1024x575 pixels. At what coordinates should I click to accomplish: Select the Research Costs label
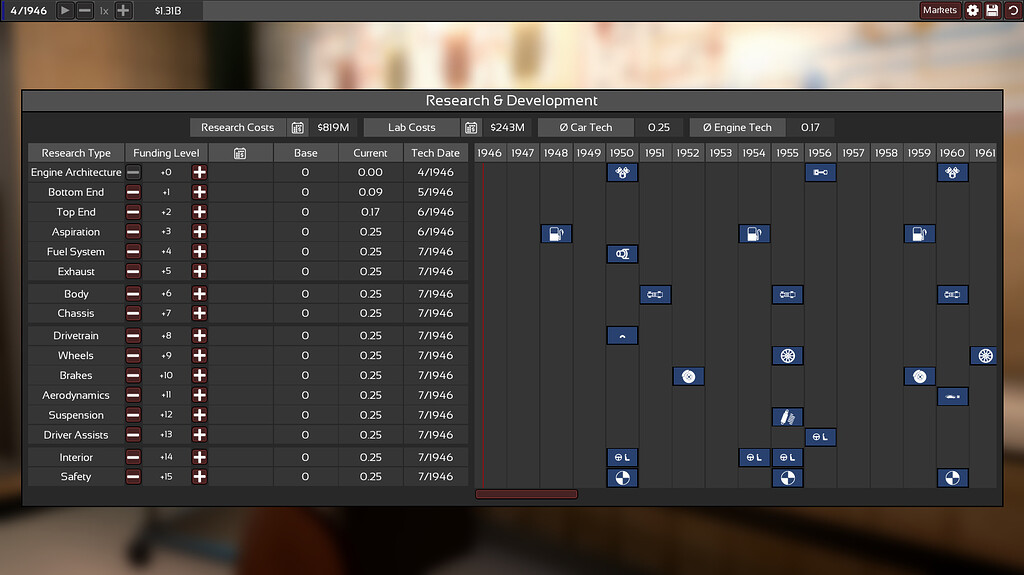238,127
